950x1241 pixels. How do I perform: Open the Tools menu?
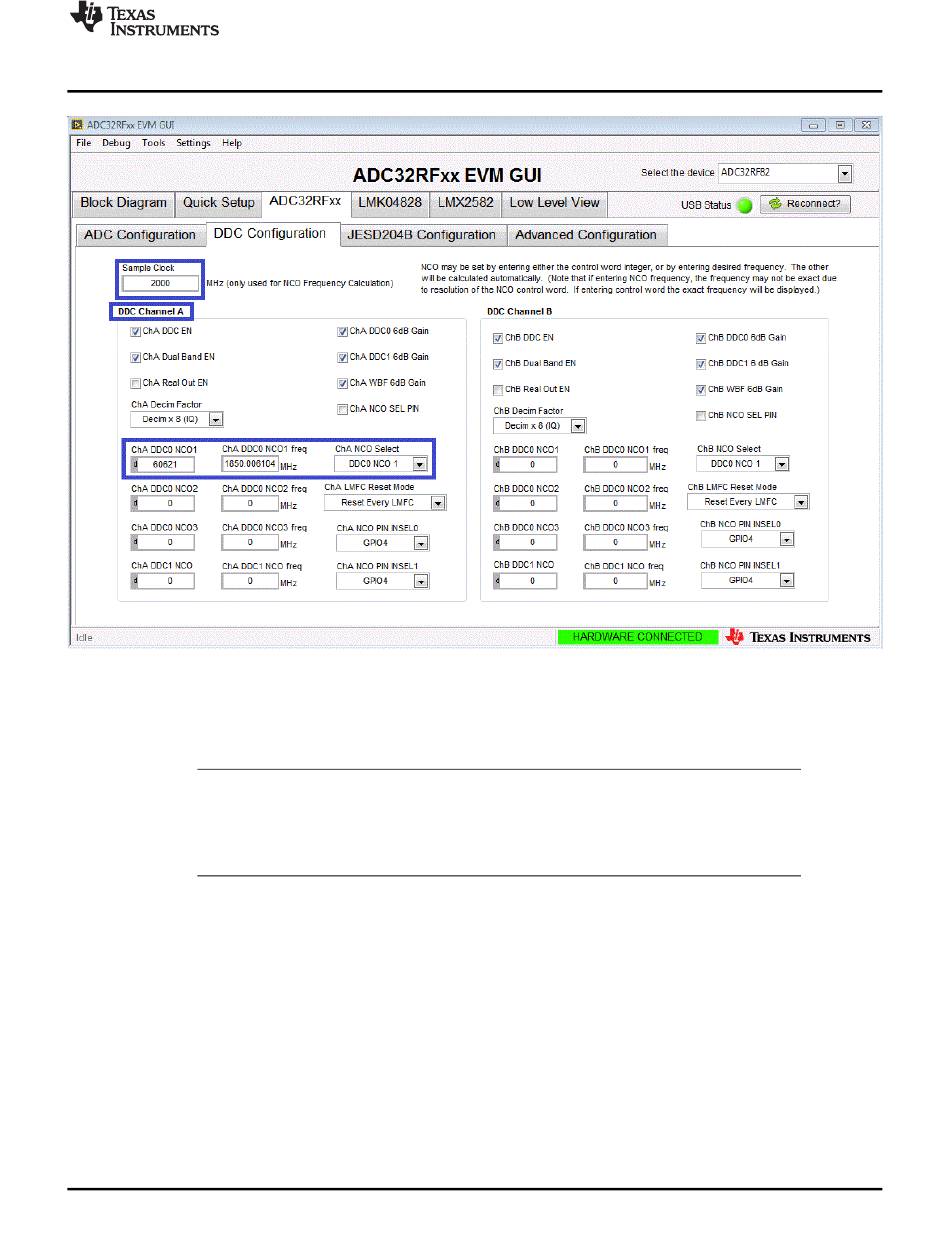click(x=153, y=143)
